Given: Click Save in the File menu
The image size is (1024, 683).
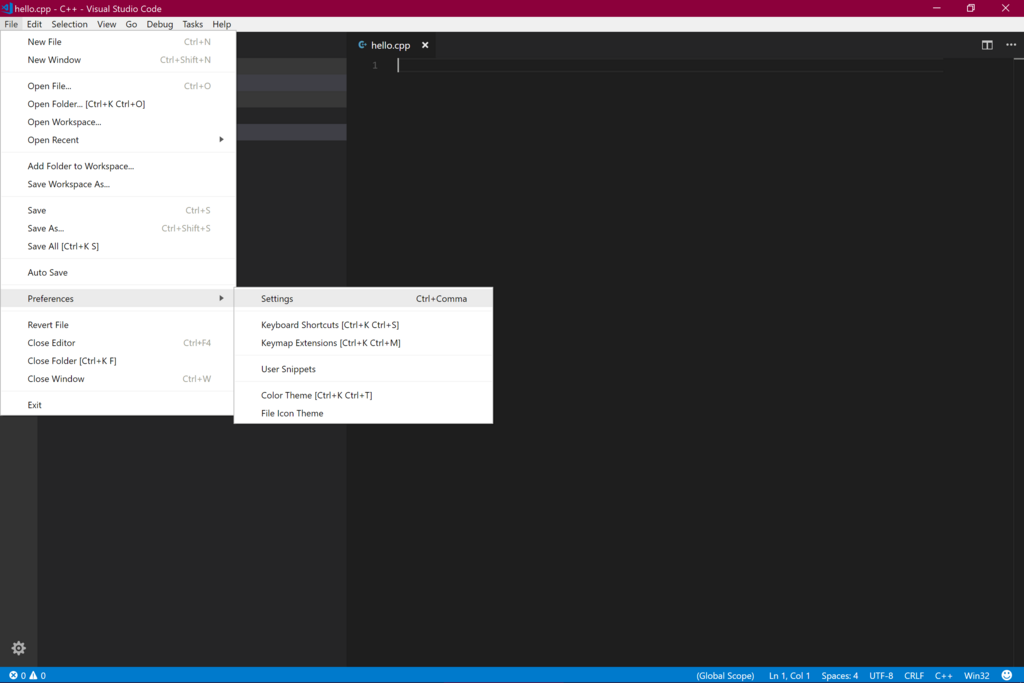Looking at the screenshot, I should pyautogui.click(x=118, y=210).
